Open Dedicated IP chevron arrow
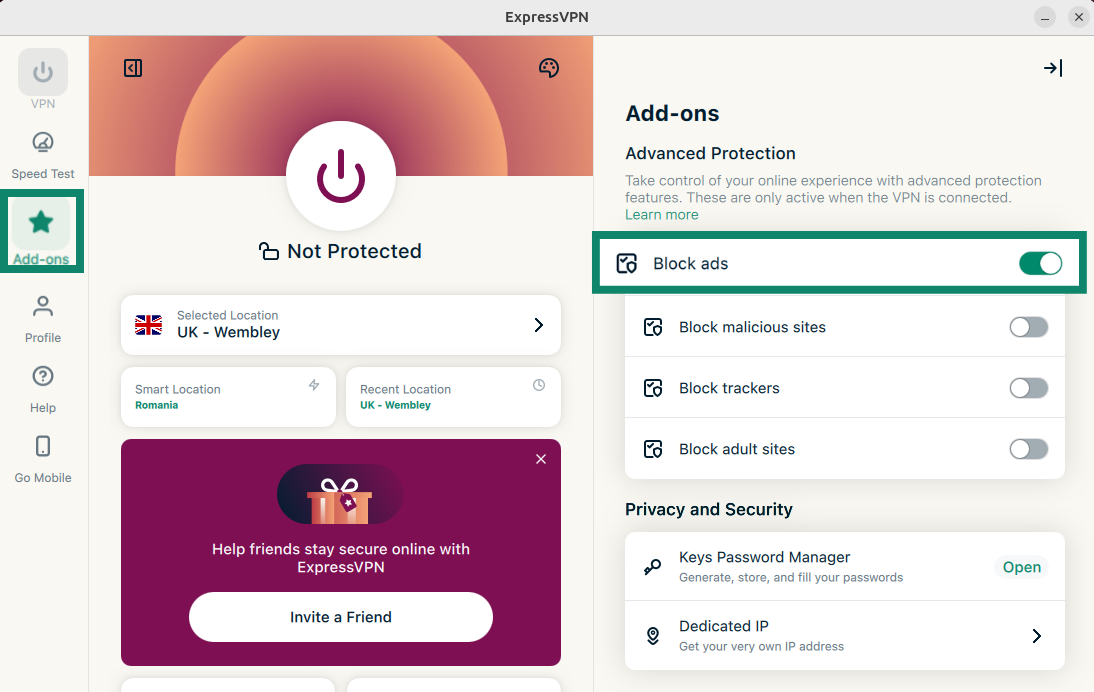 (1037, 636)
